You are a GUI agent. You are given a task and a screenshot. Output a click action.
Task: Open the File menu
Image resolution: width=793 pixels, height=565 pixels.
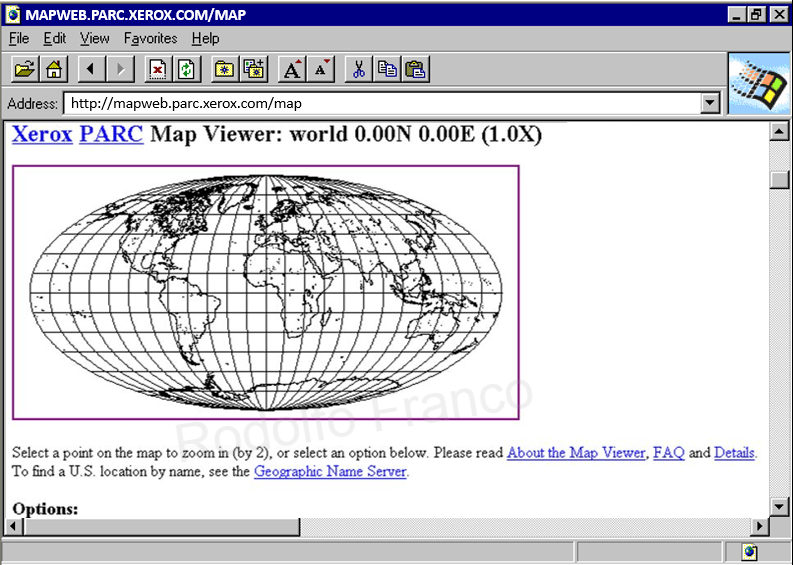click(19, 39)
